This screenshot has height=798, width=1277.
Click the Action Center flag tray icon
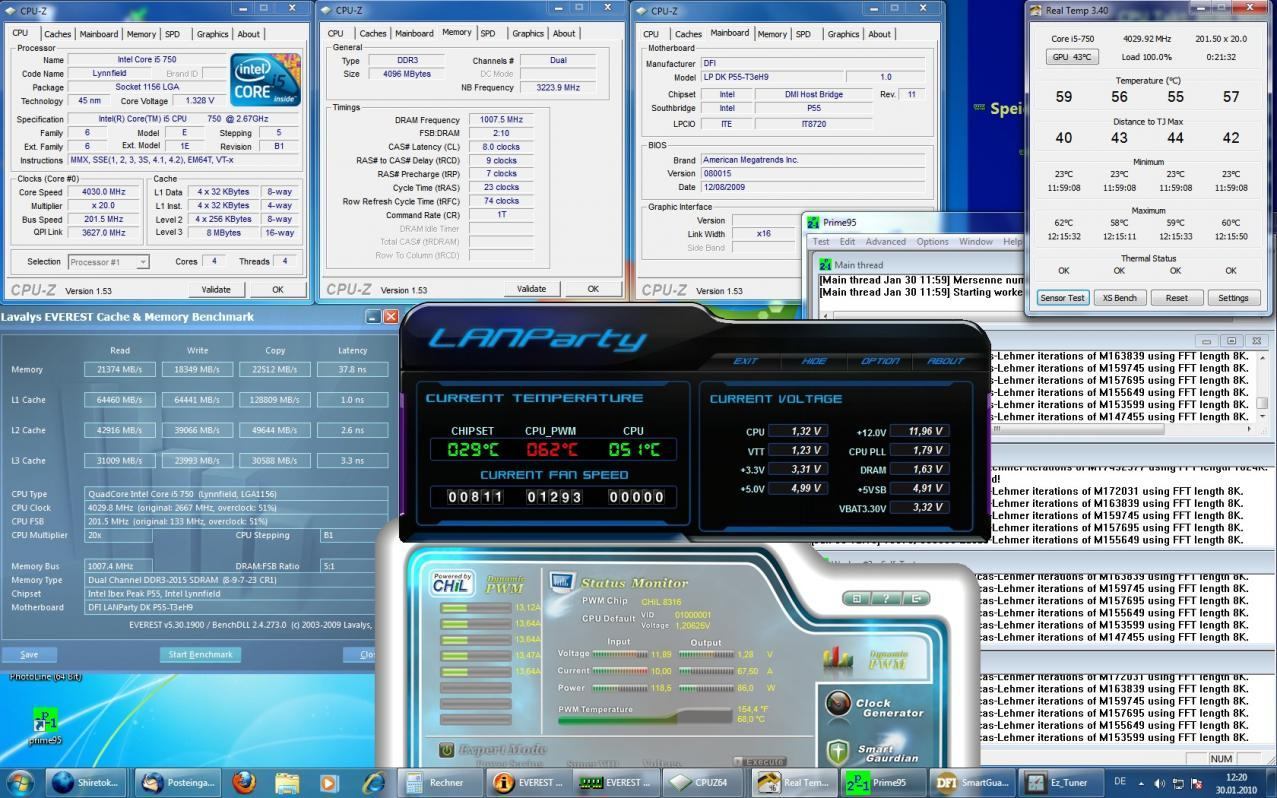(1196, 783)
